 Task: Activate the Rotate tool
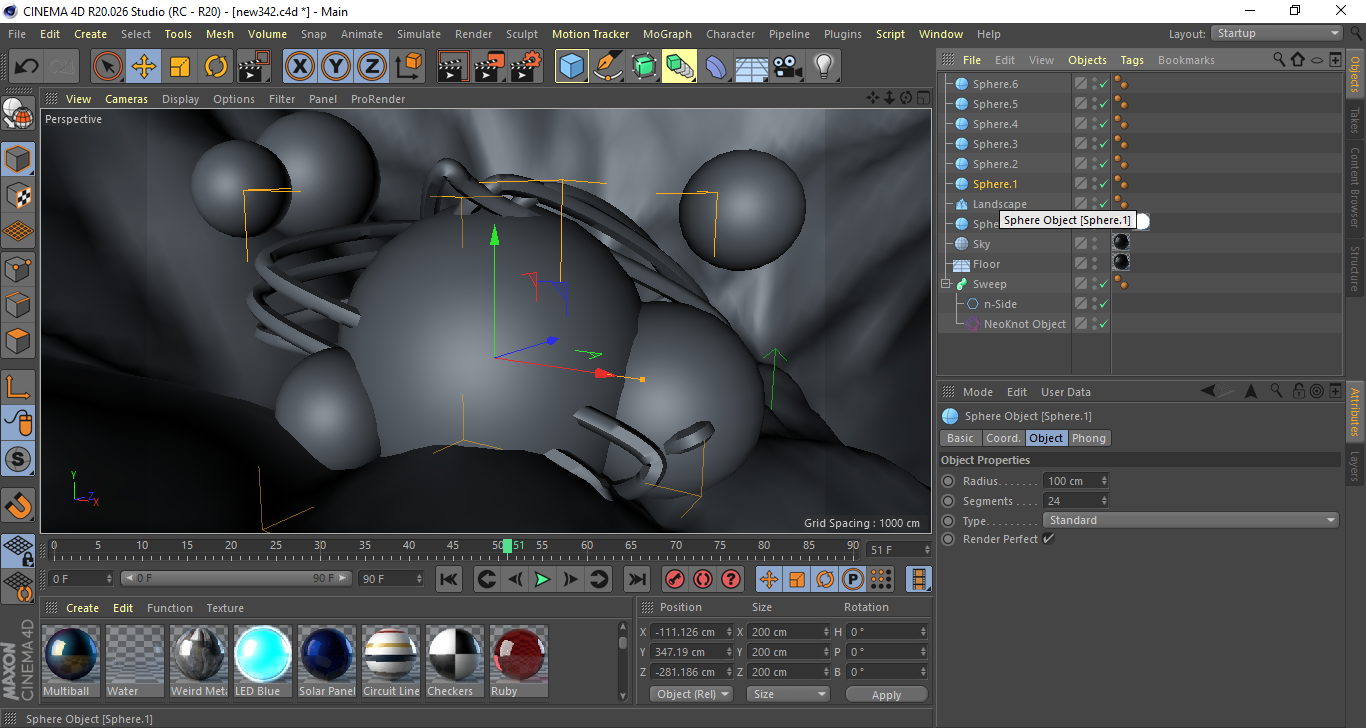point(216,67)
